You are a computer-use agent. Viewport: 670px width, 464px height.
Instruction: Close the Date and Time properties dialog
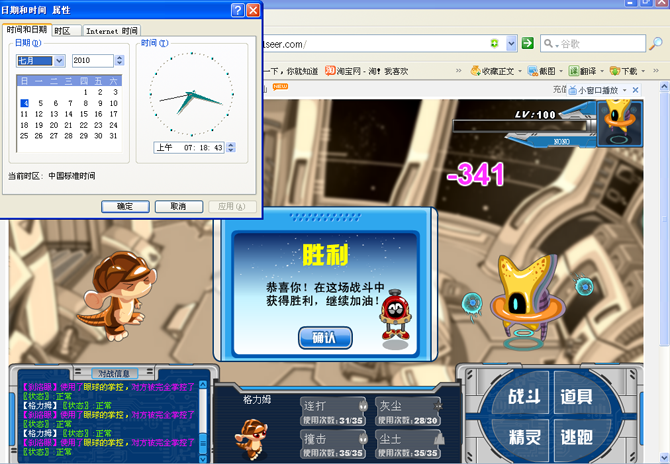point(253,10)
